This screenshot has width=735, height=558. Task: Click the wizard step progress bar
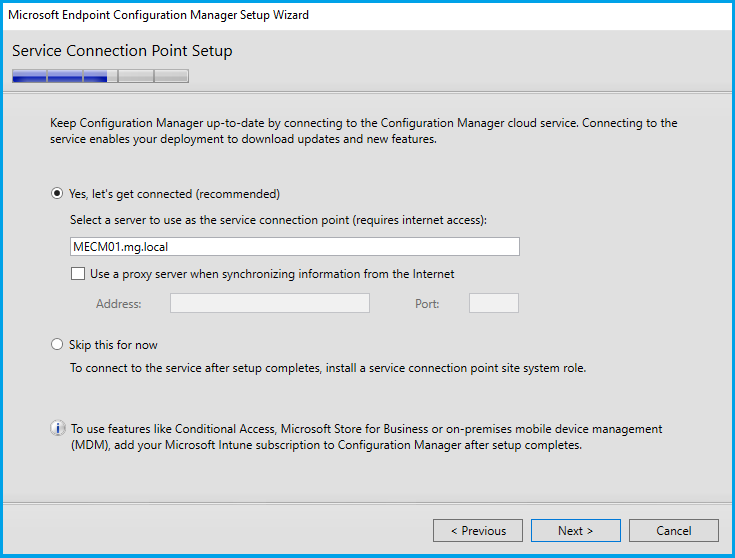point(100,76)
